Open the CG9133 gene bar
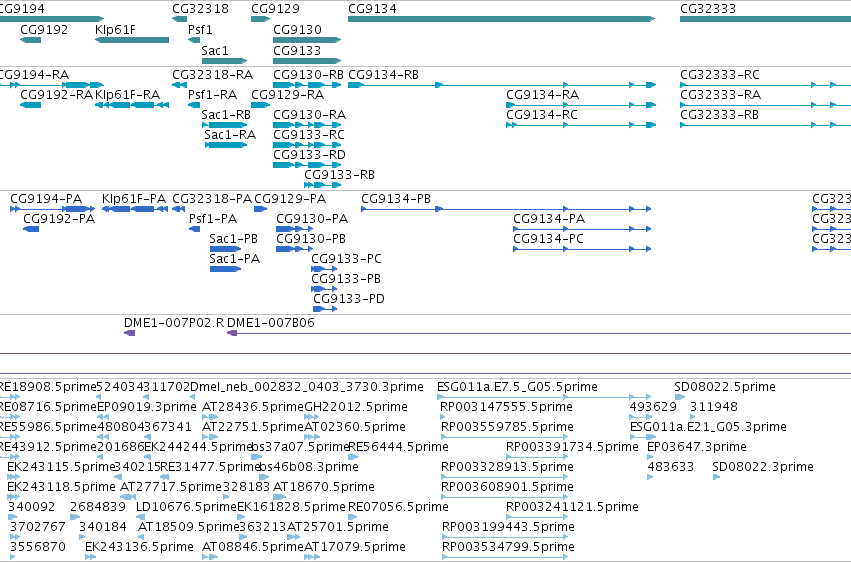The image size is (851, 562). (307, 61)
